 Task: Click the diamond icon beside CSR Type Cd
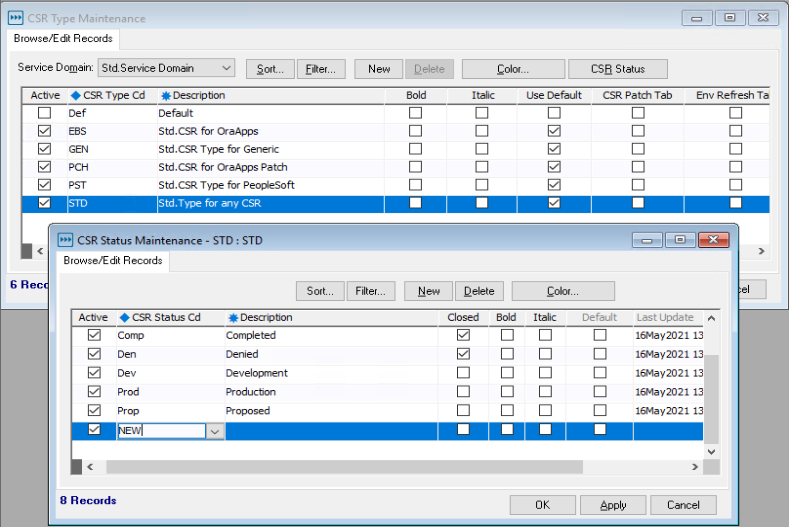coord(75,96)
